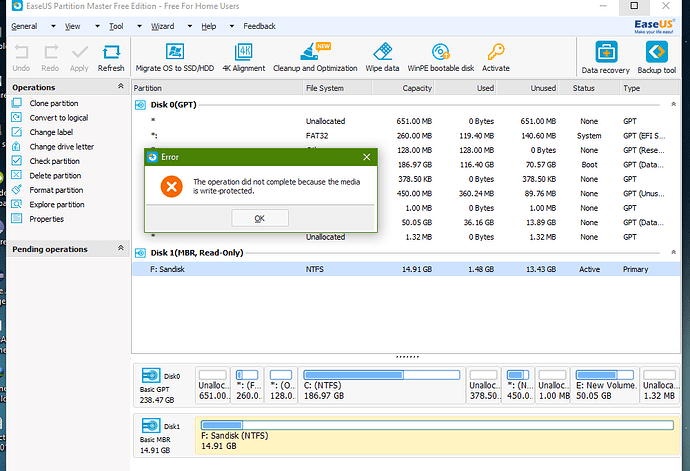Select the F: Sandisk partition row
This screenshot has height=471, width=690.
pyautogui.click(x=406, y=269)
